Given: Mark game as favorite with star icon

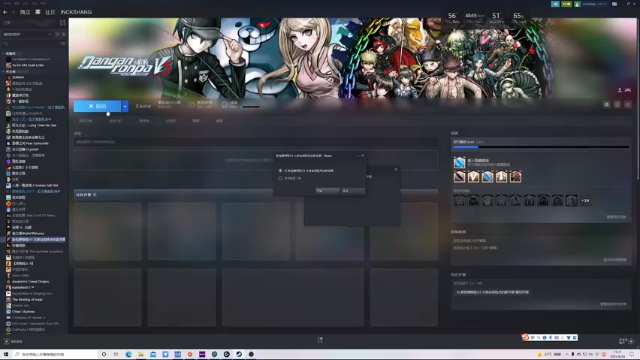Looking at the screenshot, I should click(x=628, y=105).
